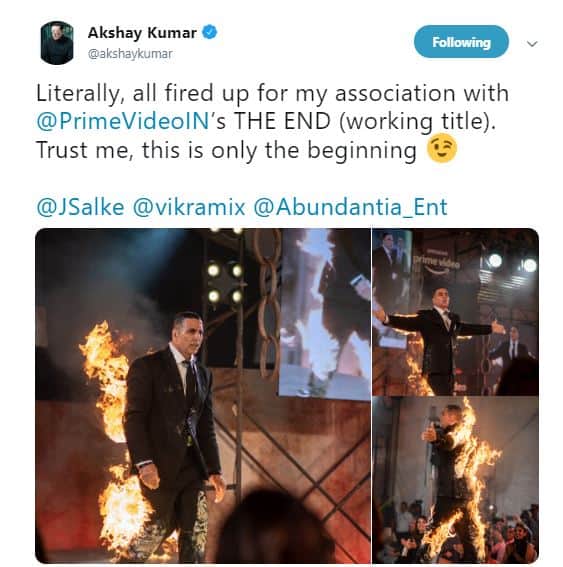
Task: Click the Akshay Kumar display name
Action: point(142,33)
